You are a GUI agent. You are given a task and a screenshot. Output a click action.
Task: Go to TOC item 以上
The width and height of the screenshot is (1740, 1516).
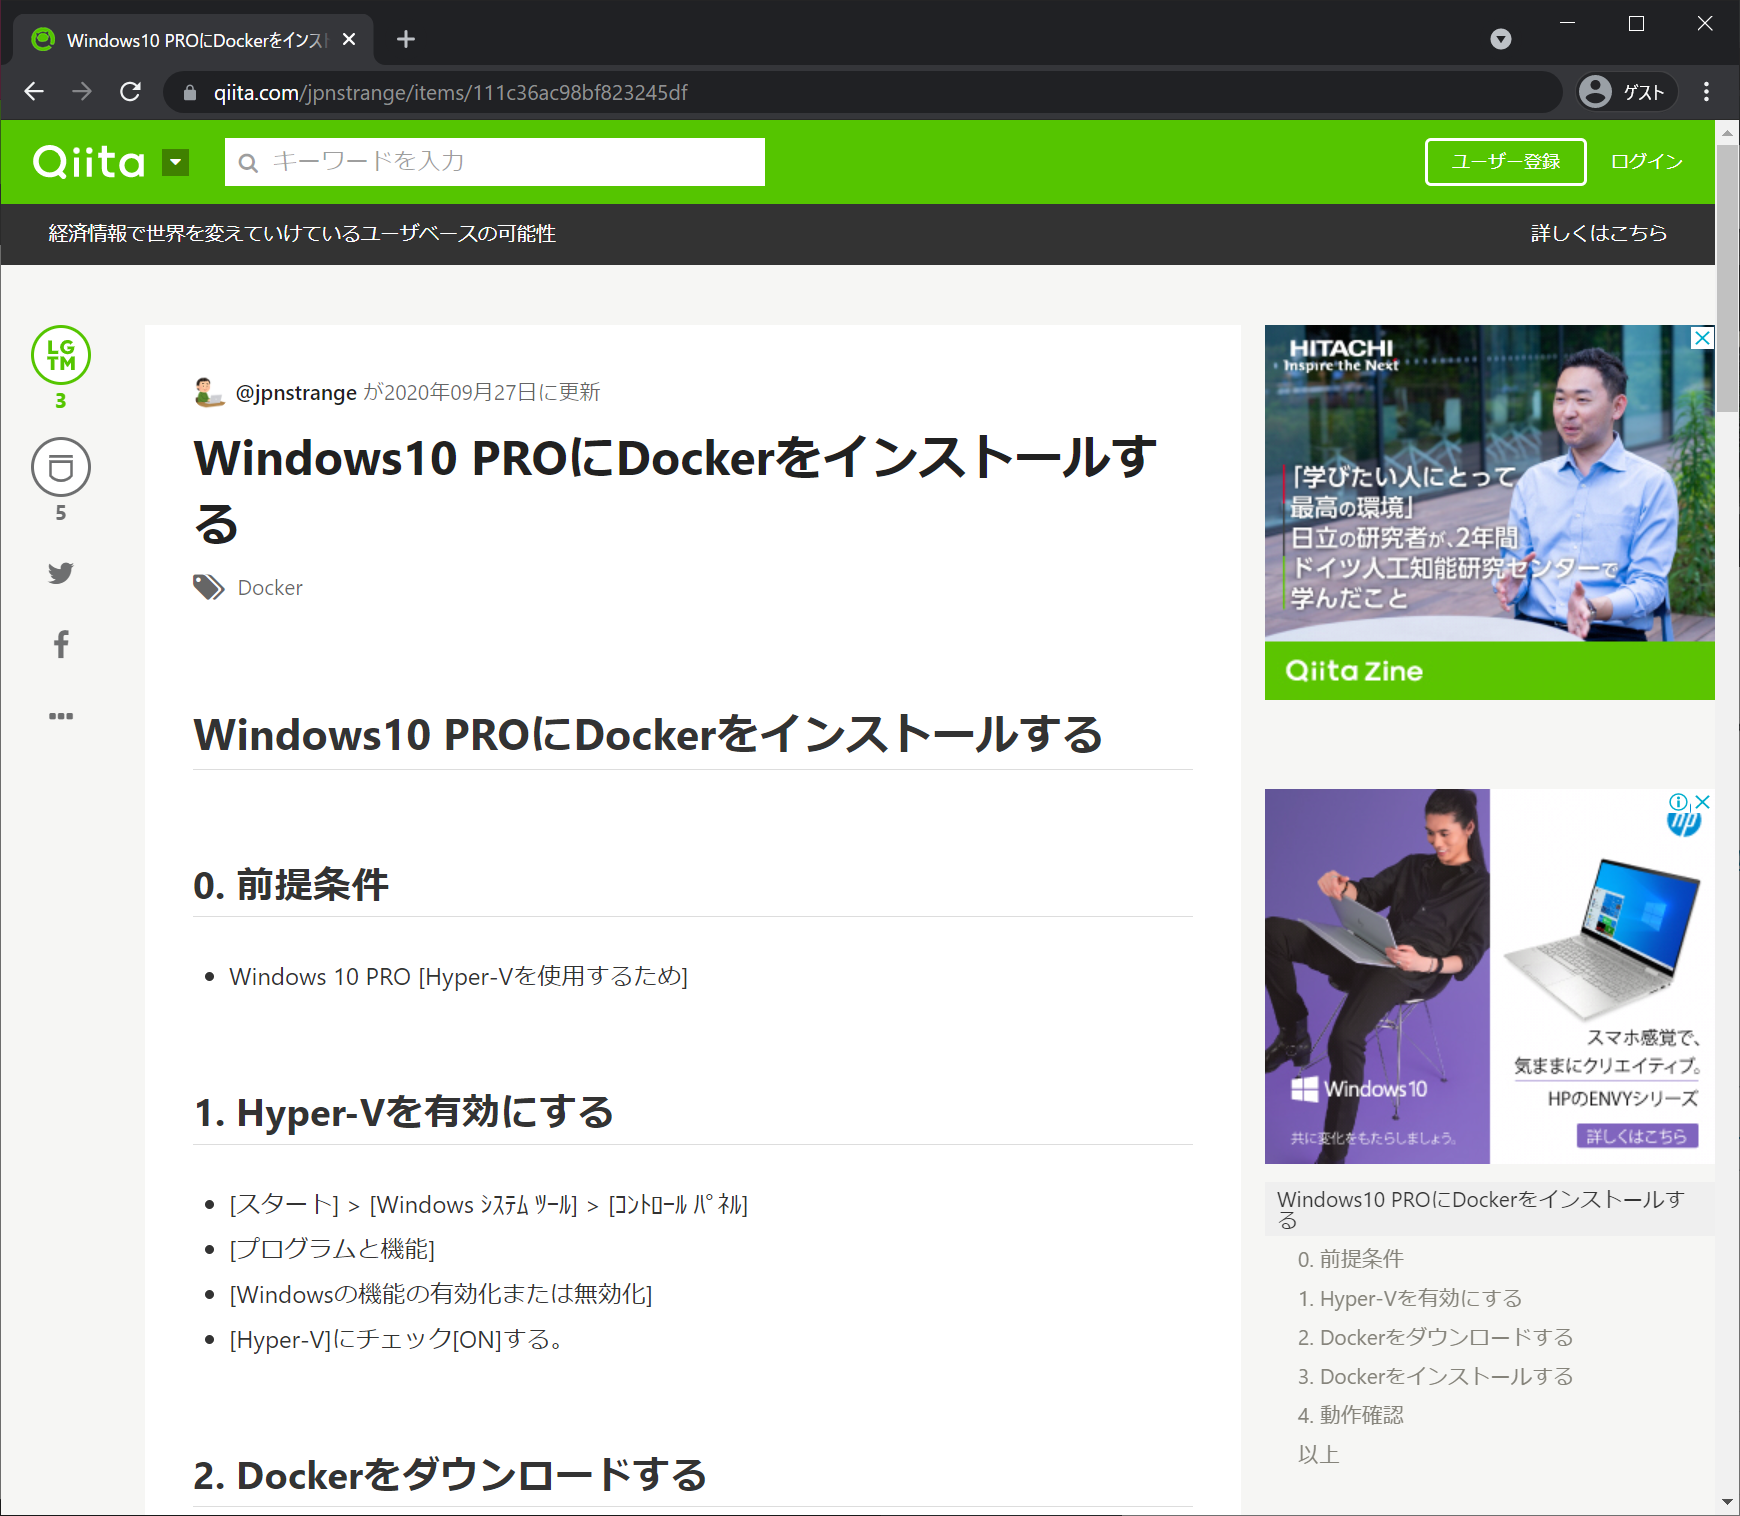pyautogui.click(x=1318, y=1454)
